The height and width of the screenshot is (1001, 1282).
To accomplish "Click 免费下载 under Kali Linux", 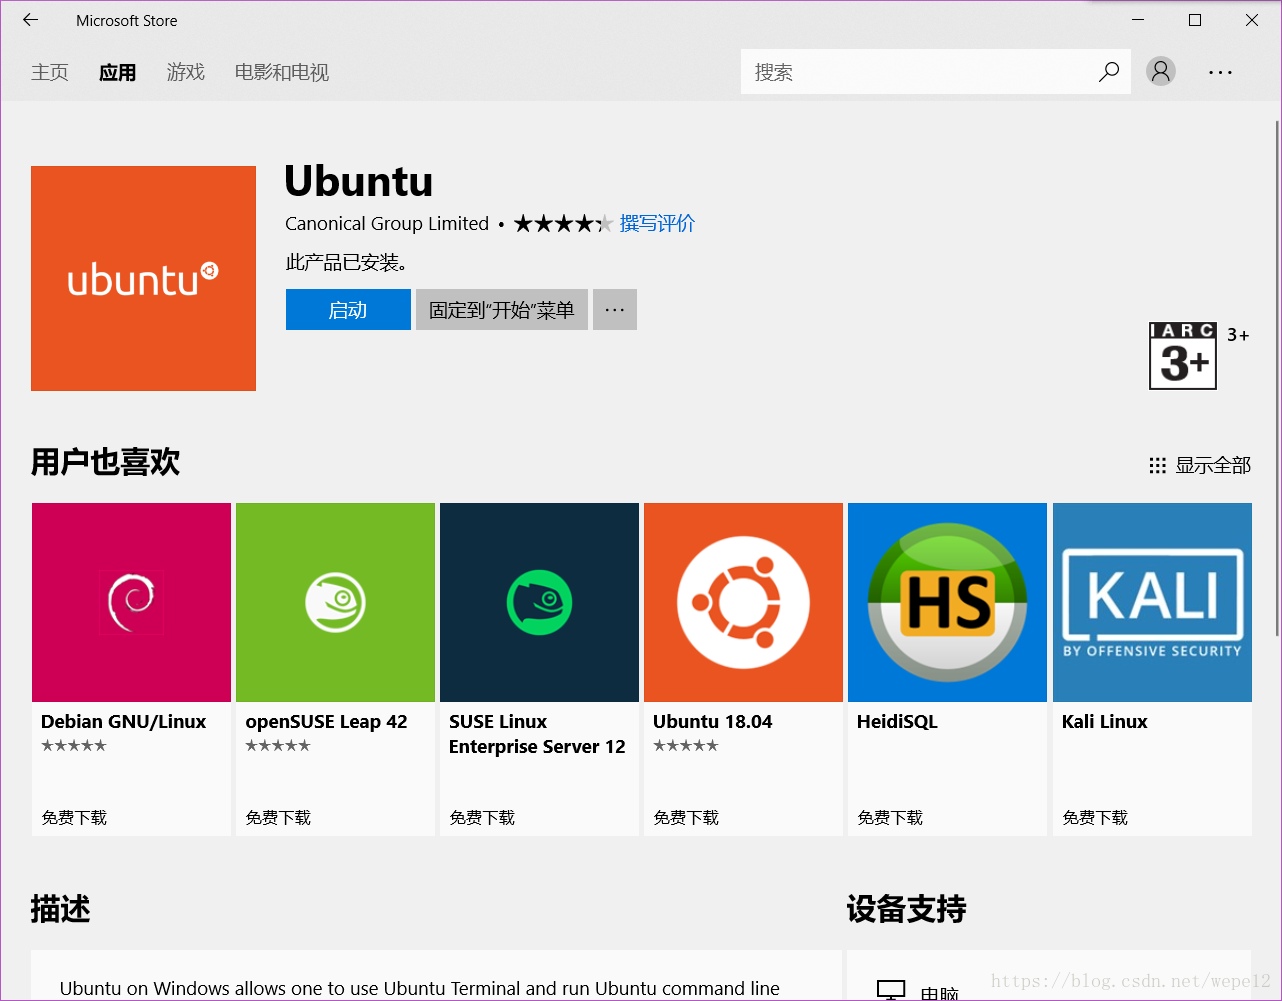I will 1095,817.
